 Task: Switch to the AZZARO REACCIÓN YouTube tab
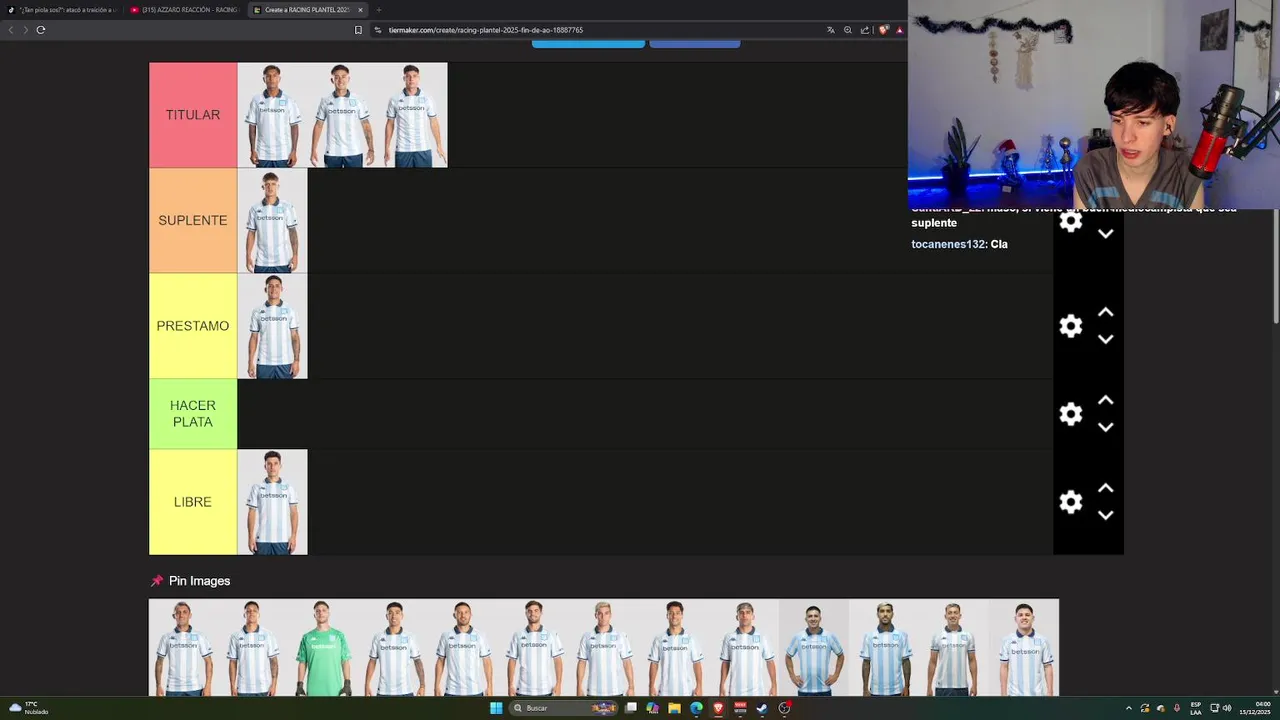184,10
